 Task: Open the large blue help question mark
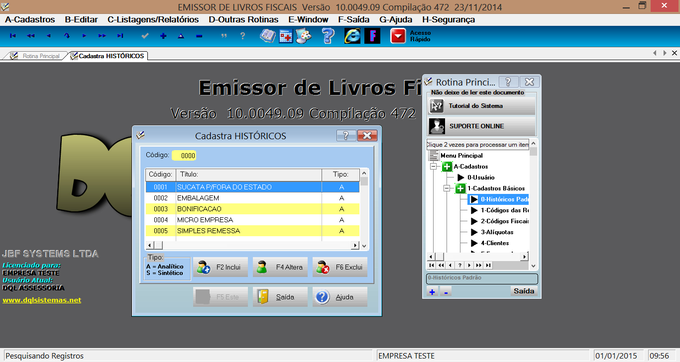click(x=328, y=36)
